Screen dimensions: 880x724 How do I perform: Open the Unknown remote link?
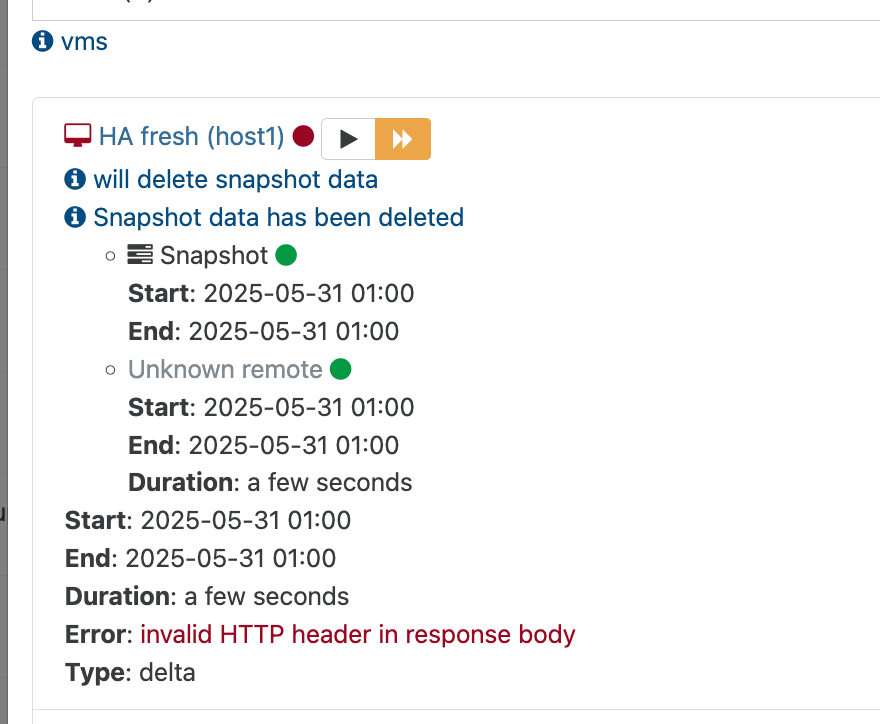click(225, 370)
